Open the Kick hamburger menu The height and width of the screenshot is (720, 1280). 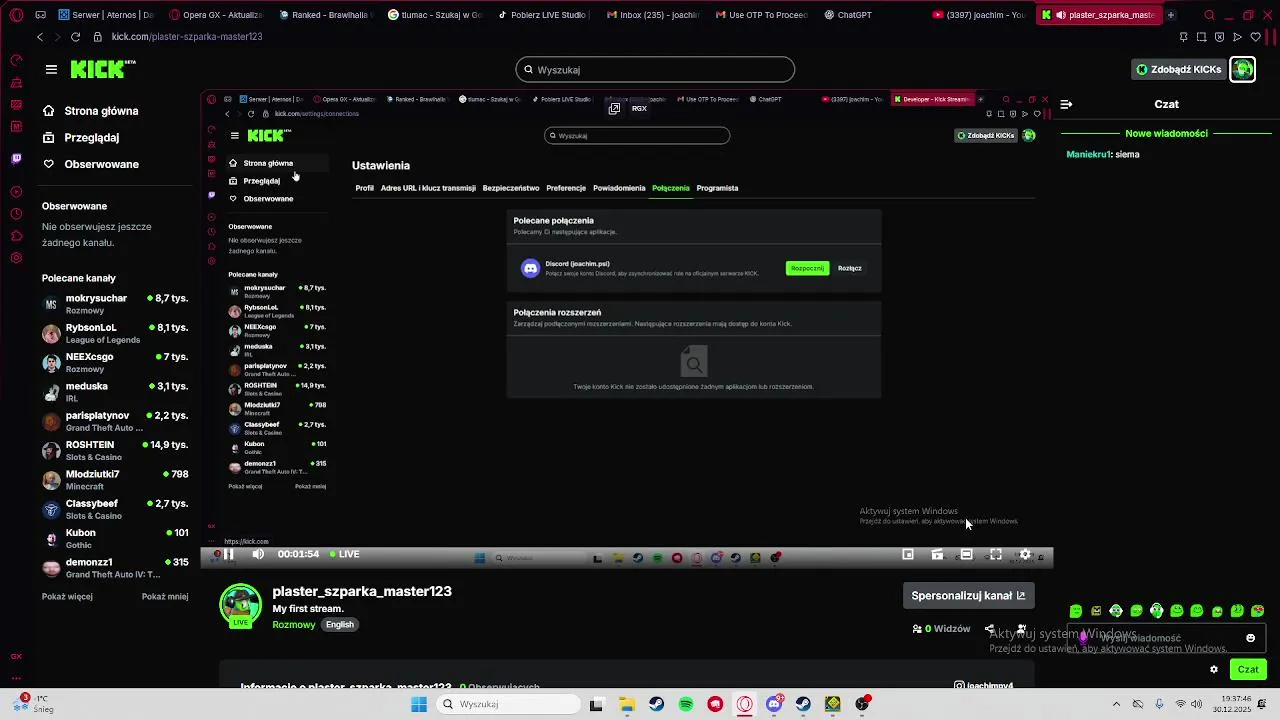[51, 69]
